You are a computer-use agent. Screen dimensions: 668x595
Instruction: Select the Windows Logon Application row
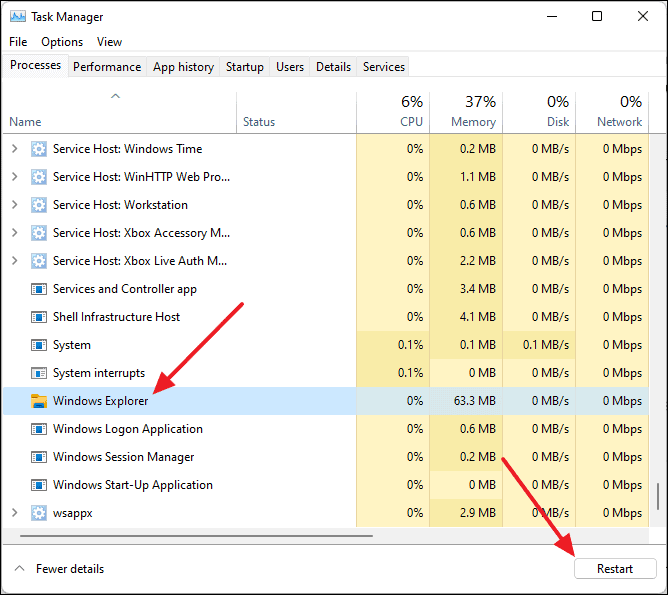coord(326,429)
